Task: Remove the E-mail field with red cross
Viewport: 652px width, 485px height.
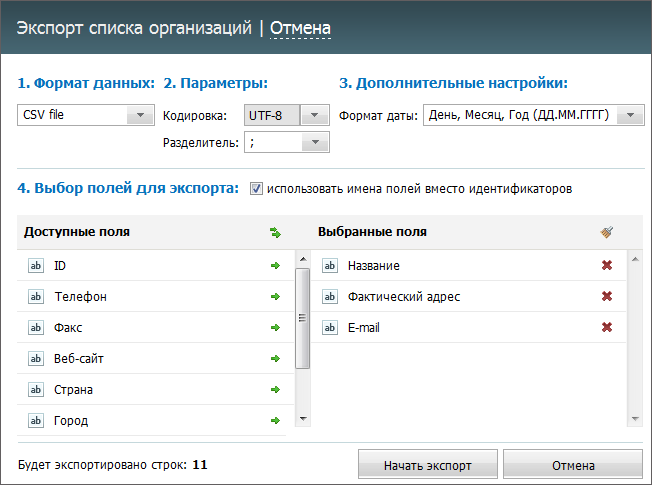Action: point(607,327)
